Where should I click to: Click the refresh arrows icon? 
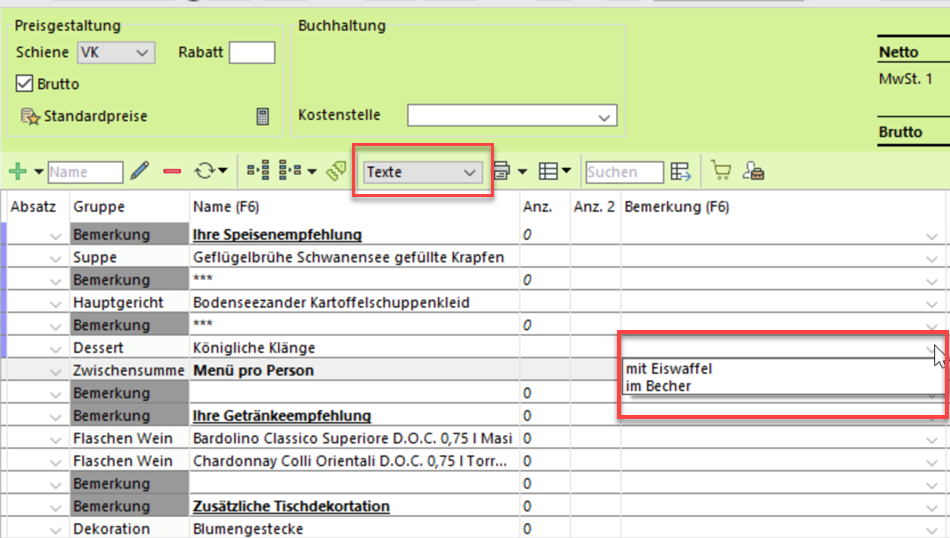[205, 172]
